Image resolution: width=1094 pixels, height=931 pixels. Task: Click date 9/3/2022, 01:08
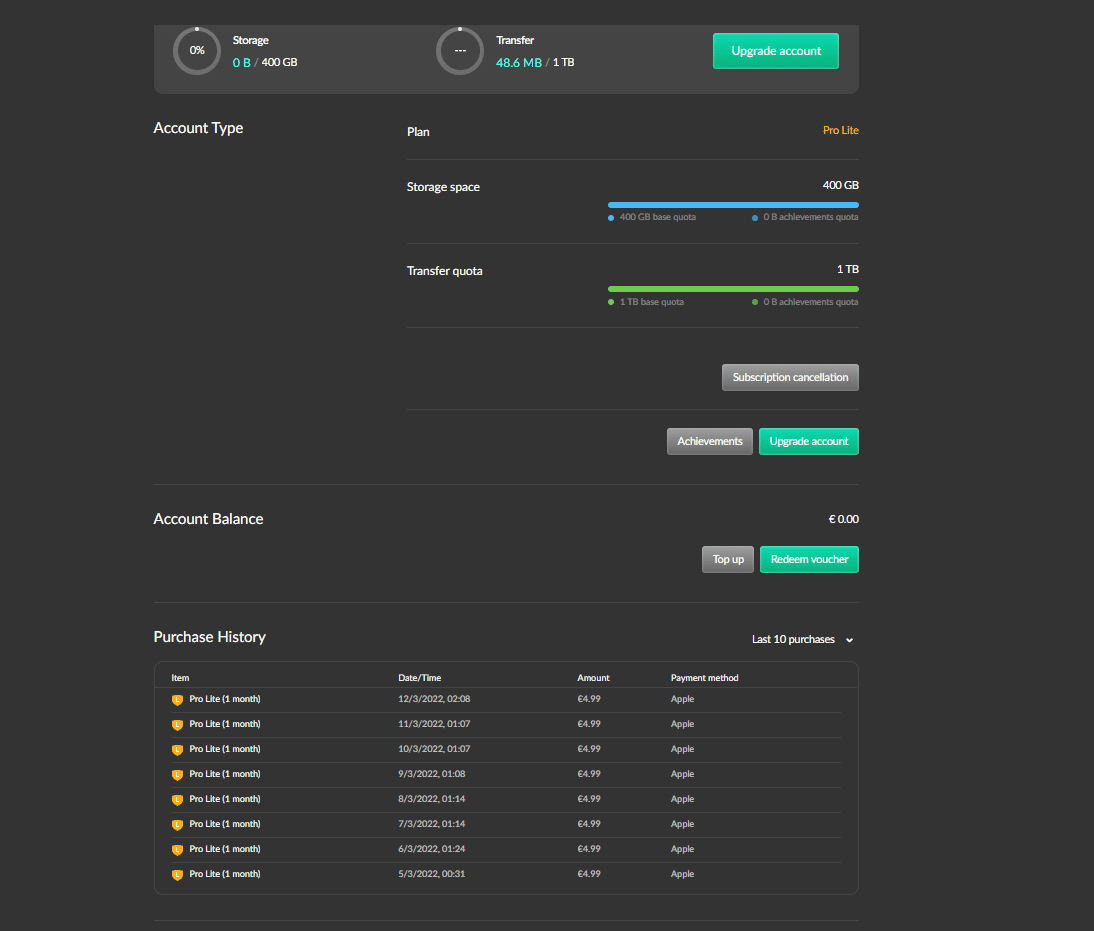[x=431, y=774]
